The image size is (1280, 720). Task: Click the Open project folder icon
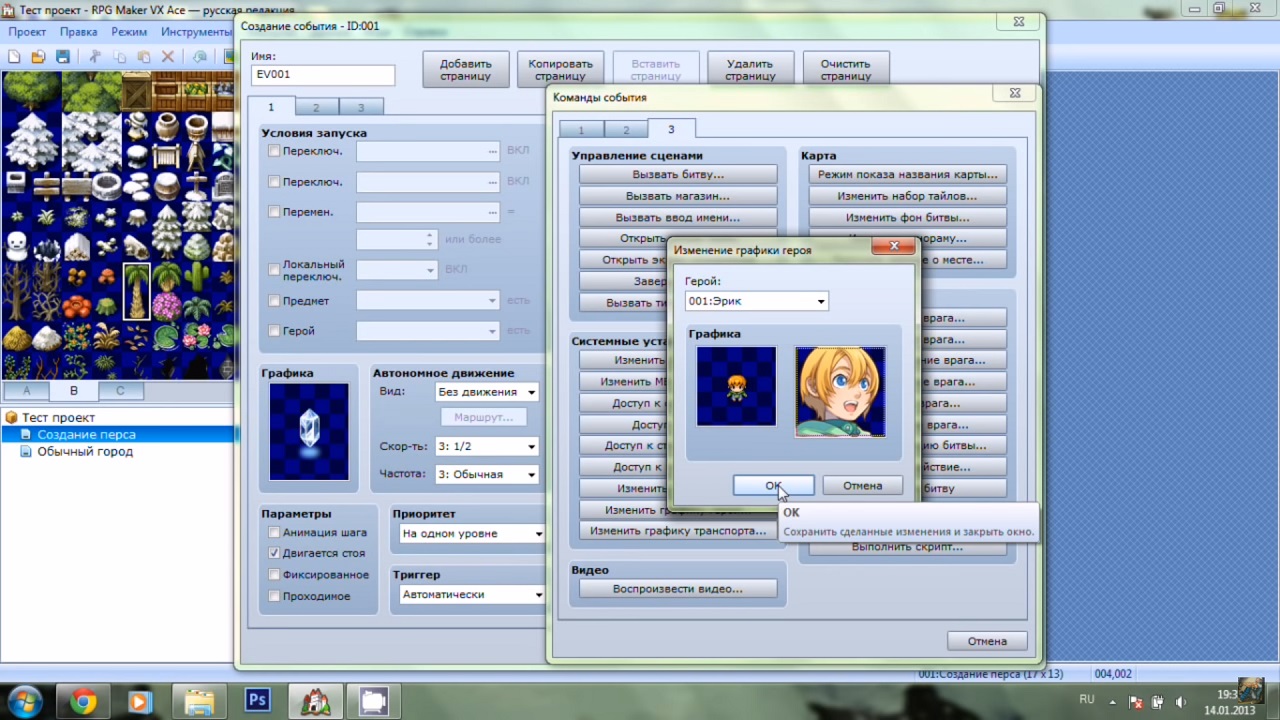click(38, 57)
